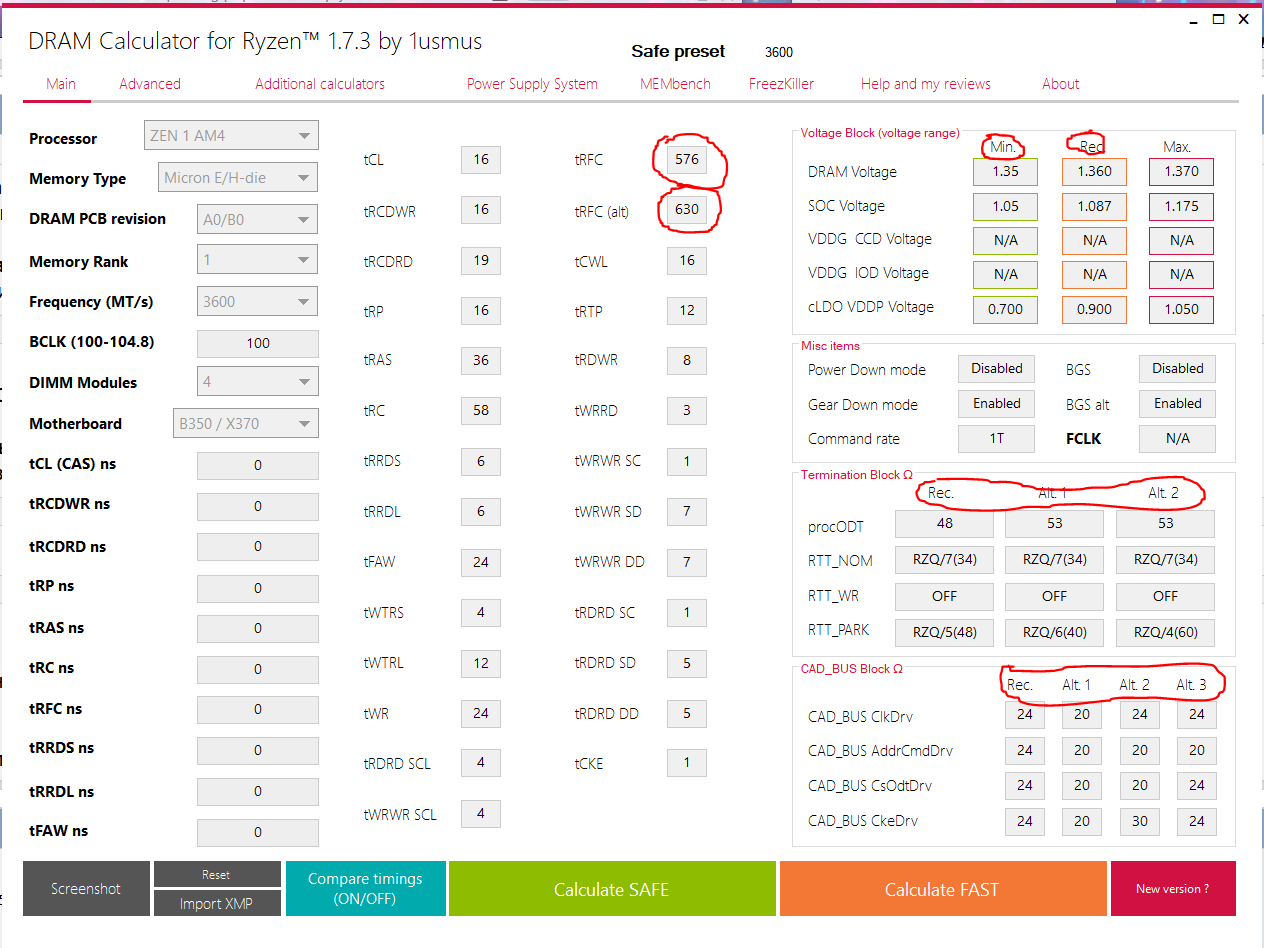
Task: Open the Advanced tab
Action: point(150,84)
